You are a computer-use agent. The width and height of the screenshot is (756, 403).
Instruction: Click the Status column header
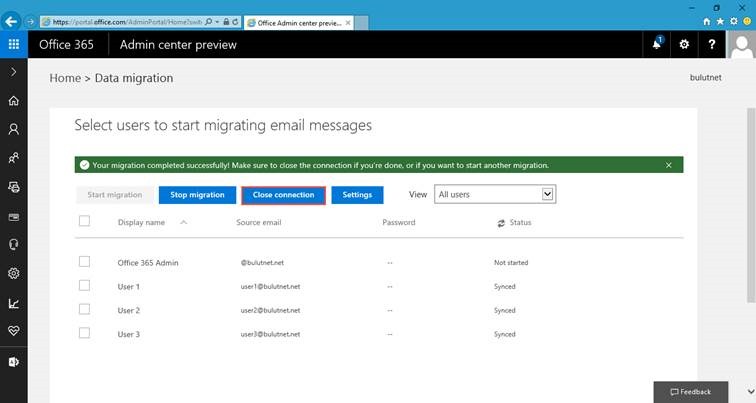520,222
